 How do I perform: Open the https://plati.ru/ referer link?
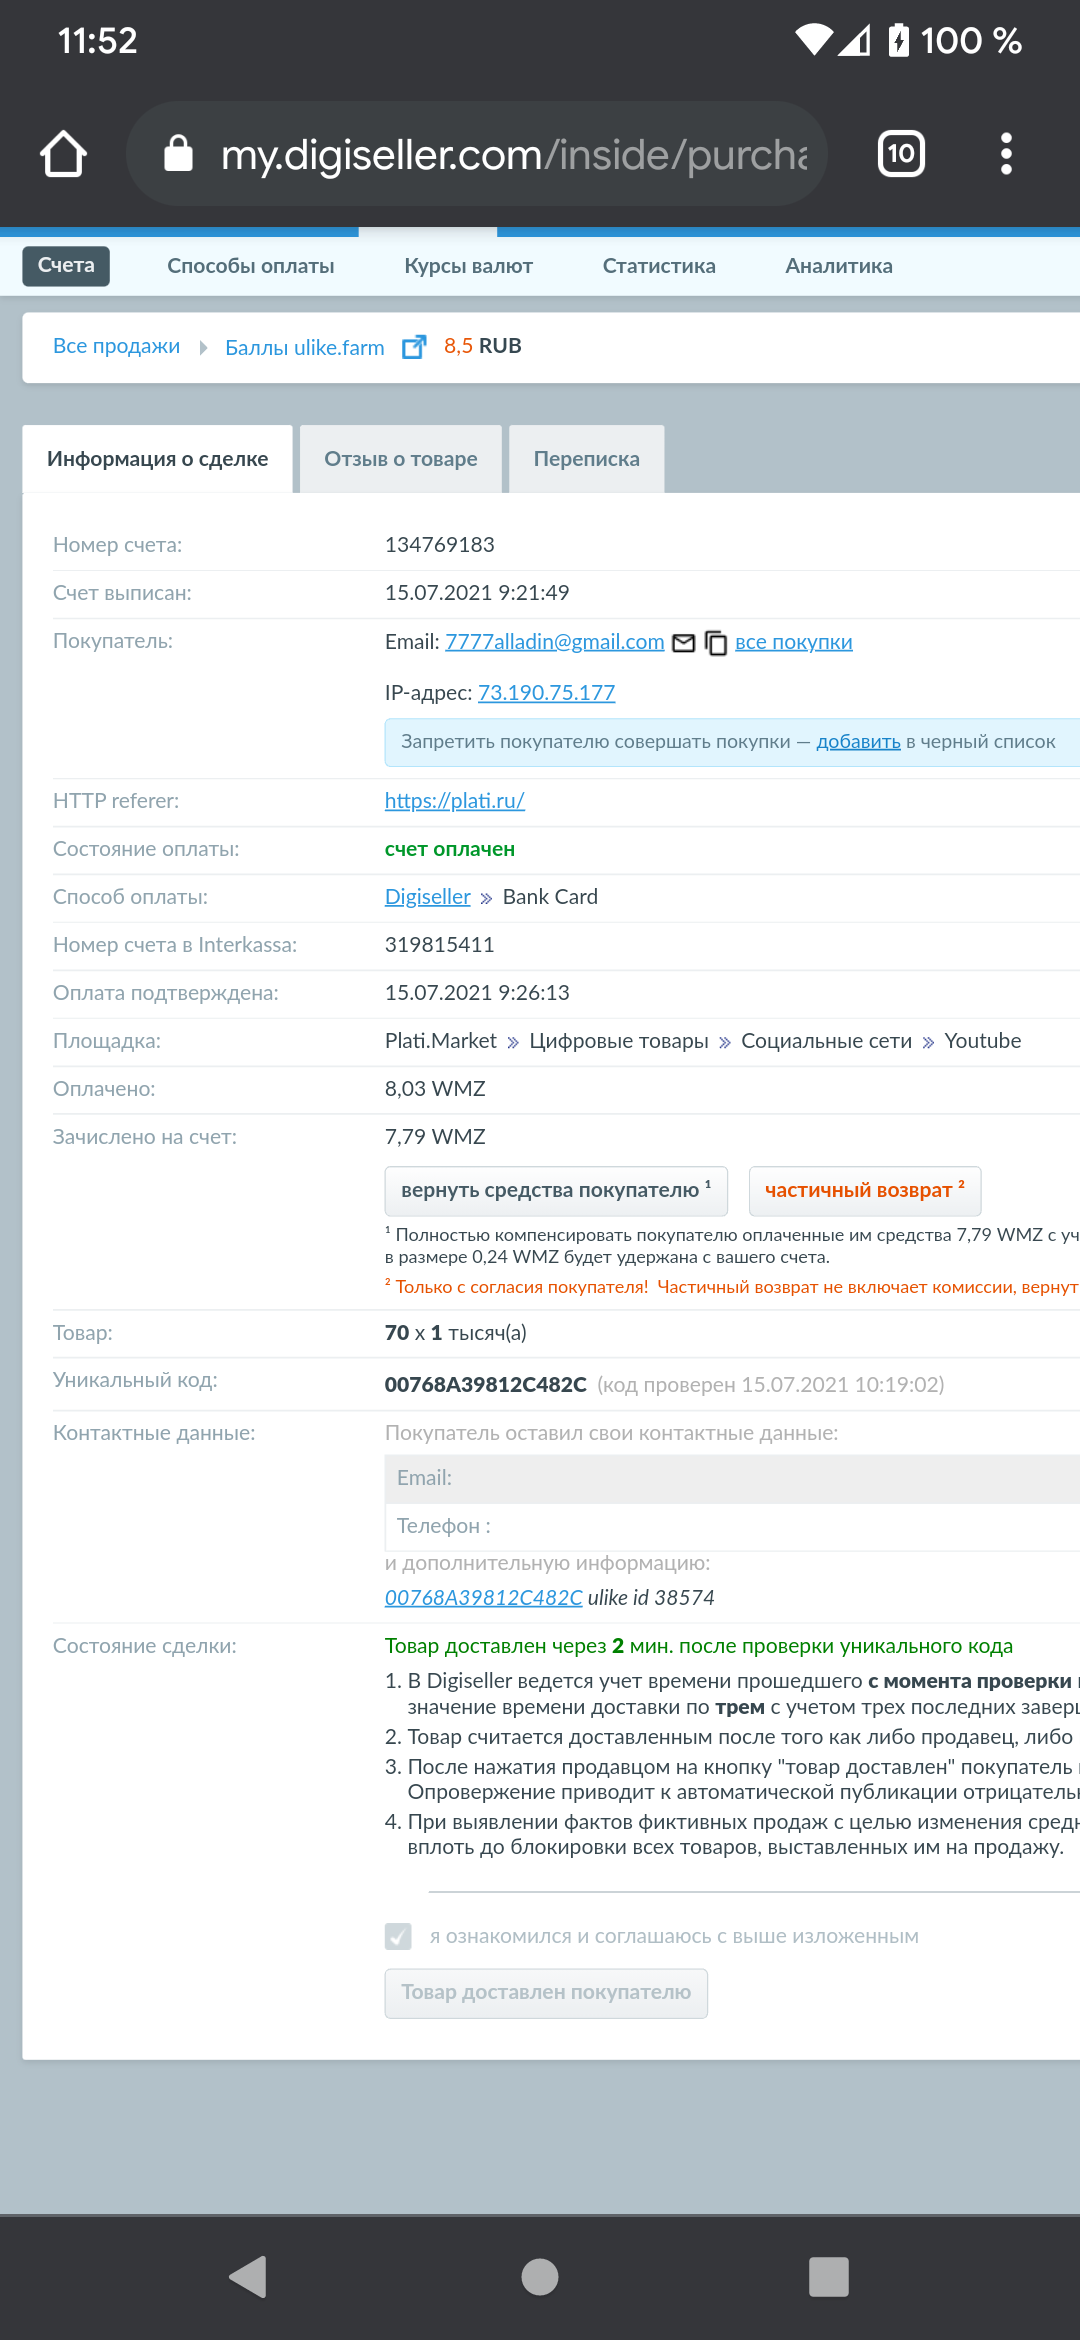click(x=455, y=801)
